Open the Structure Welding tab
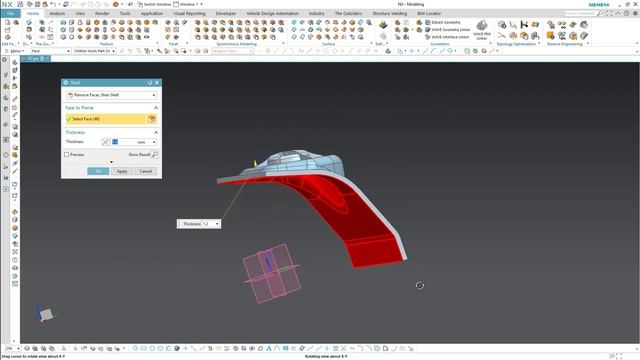The image size is (640, 360). click(x=389, y=13)
